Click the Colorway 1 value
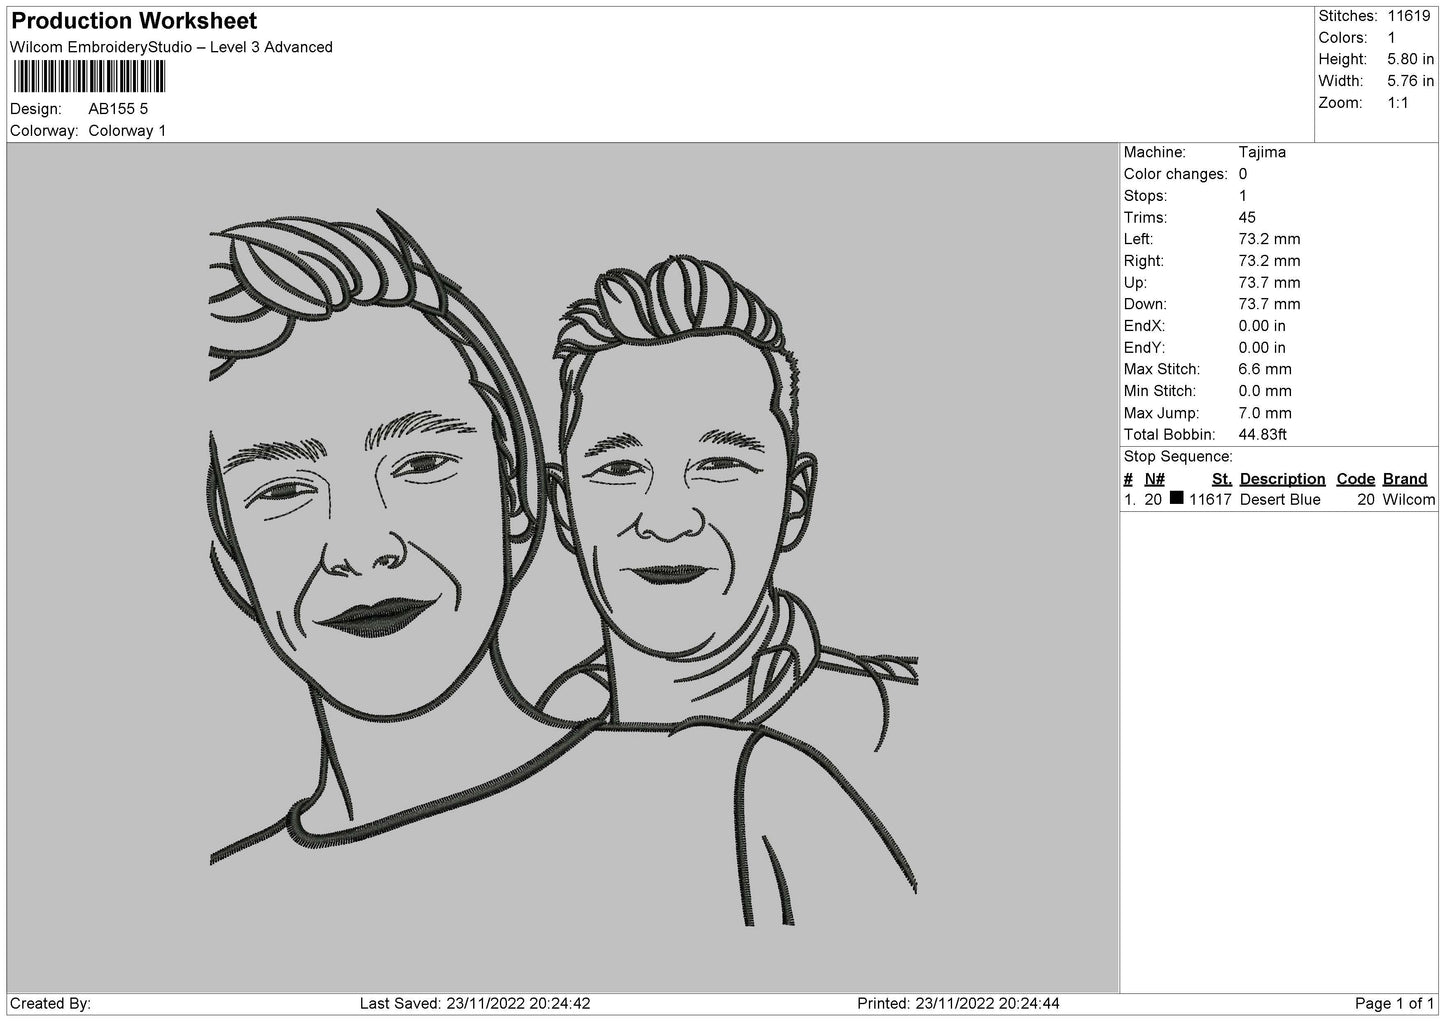Viewport: 1445px width, 1021px height. pos(127,131)
